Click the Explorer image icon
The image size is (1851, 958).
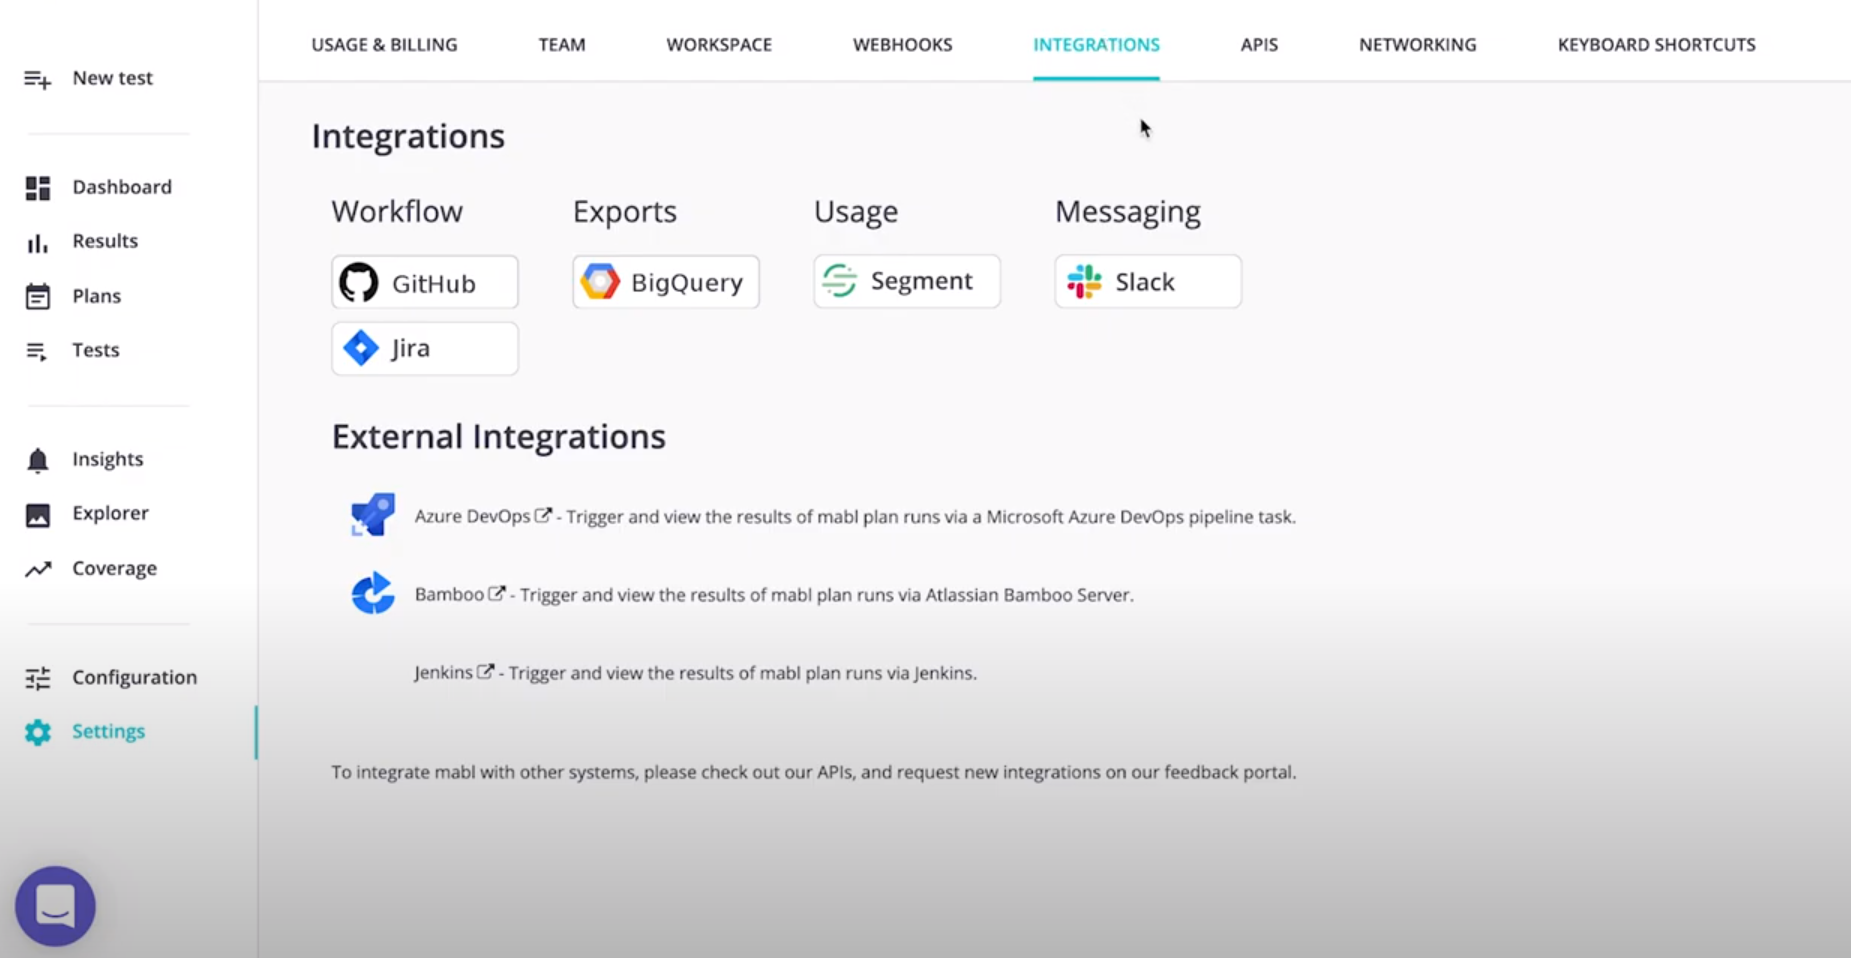pyautogui.click(x=37, y=515)
